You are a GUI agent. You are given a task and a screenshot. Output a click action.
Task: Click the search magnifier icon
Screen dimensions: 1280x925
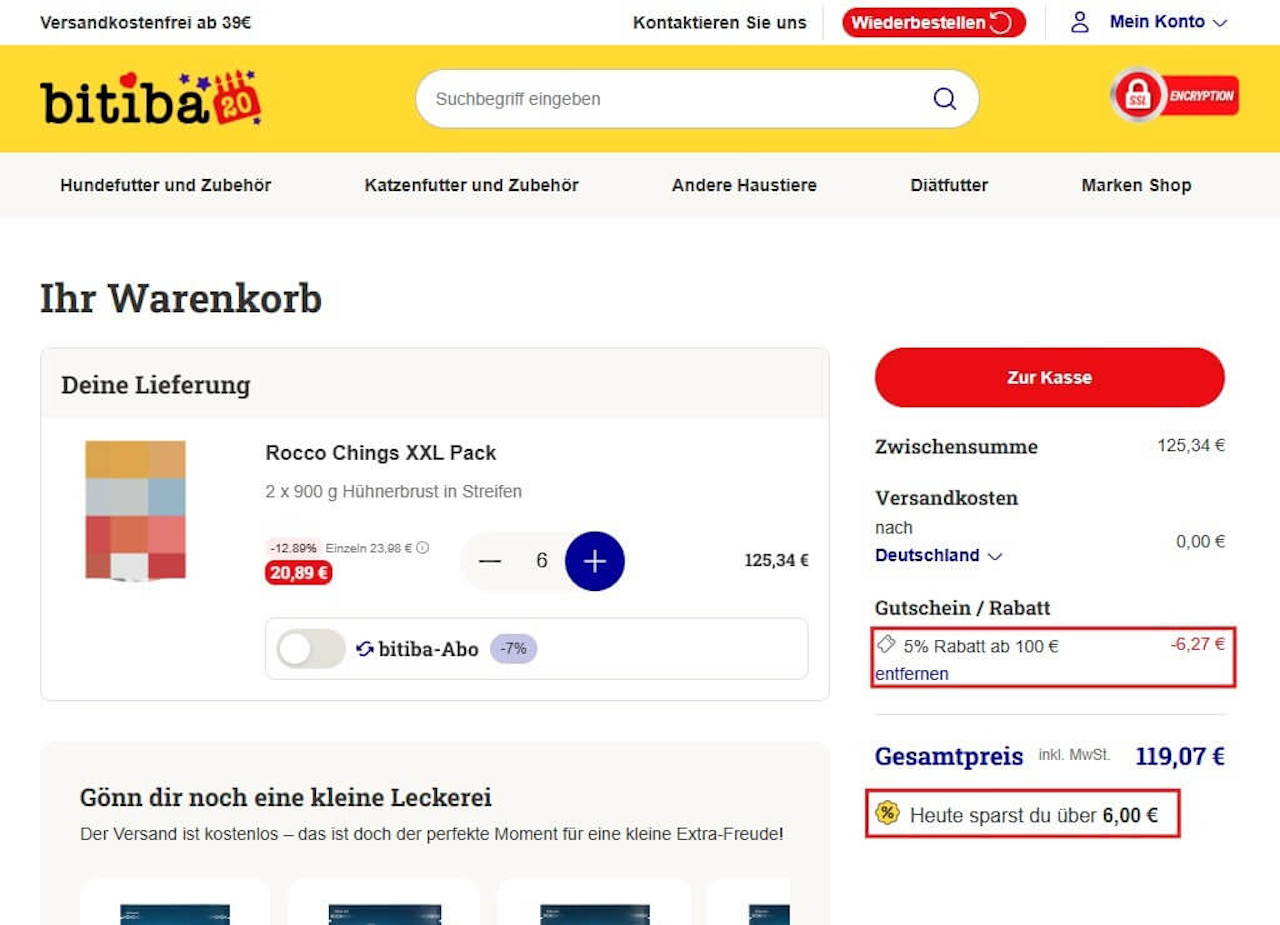tap(944, 98)
